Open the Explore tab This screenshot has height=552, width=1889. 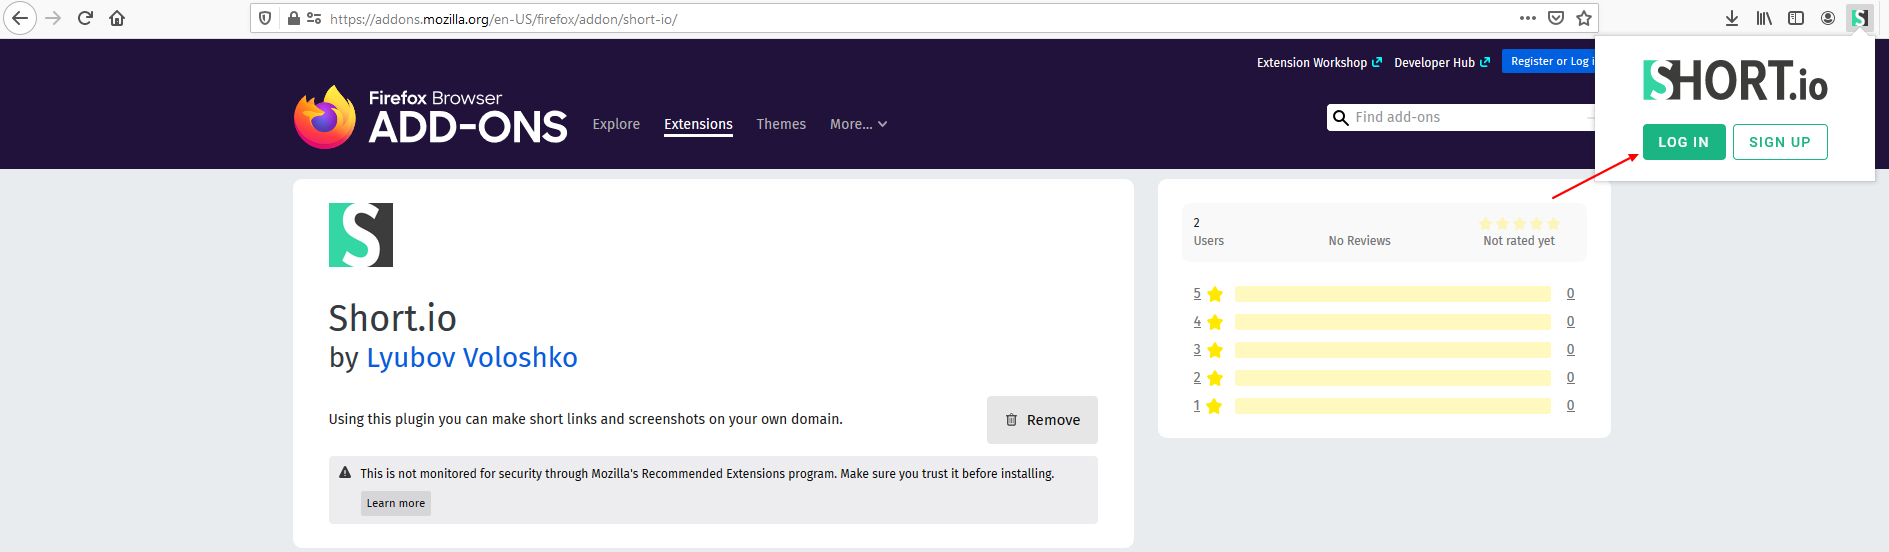(x=616, y=124)
